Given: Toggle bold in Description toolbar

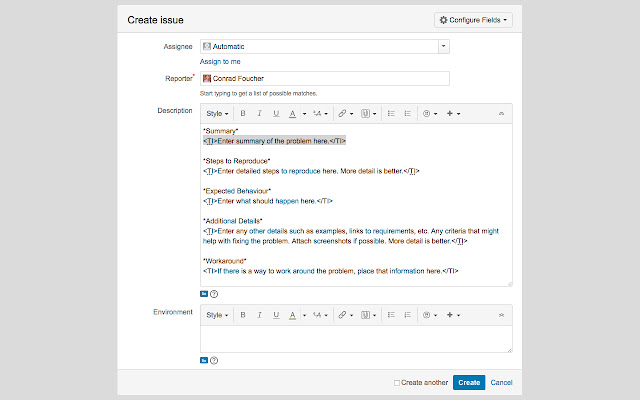Looking at the screenshot, I should (243, 114).
